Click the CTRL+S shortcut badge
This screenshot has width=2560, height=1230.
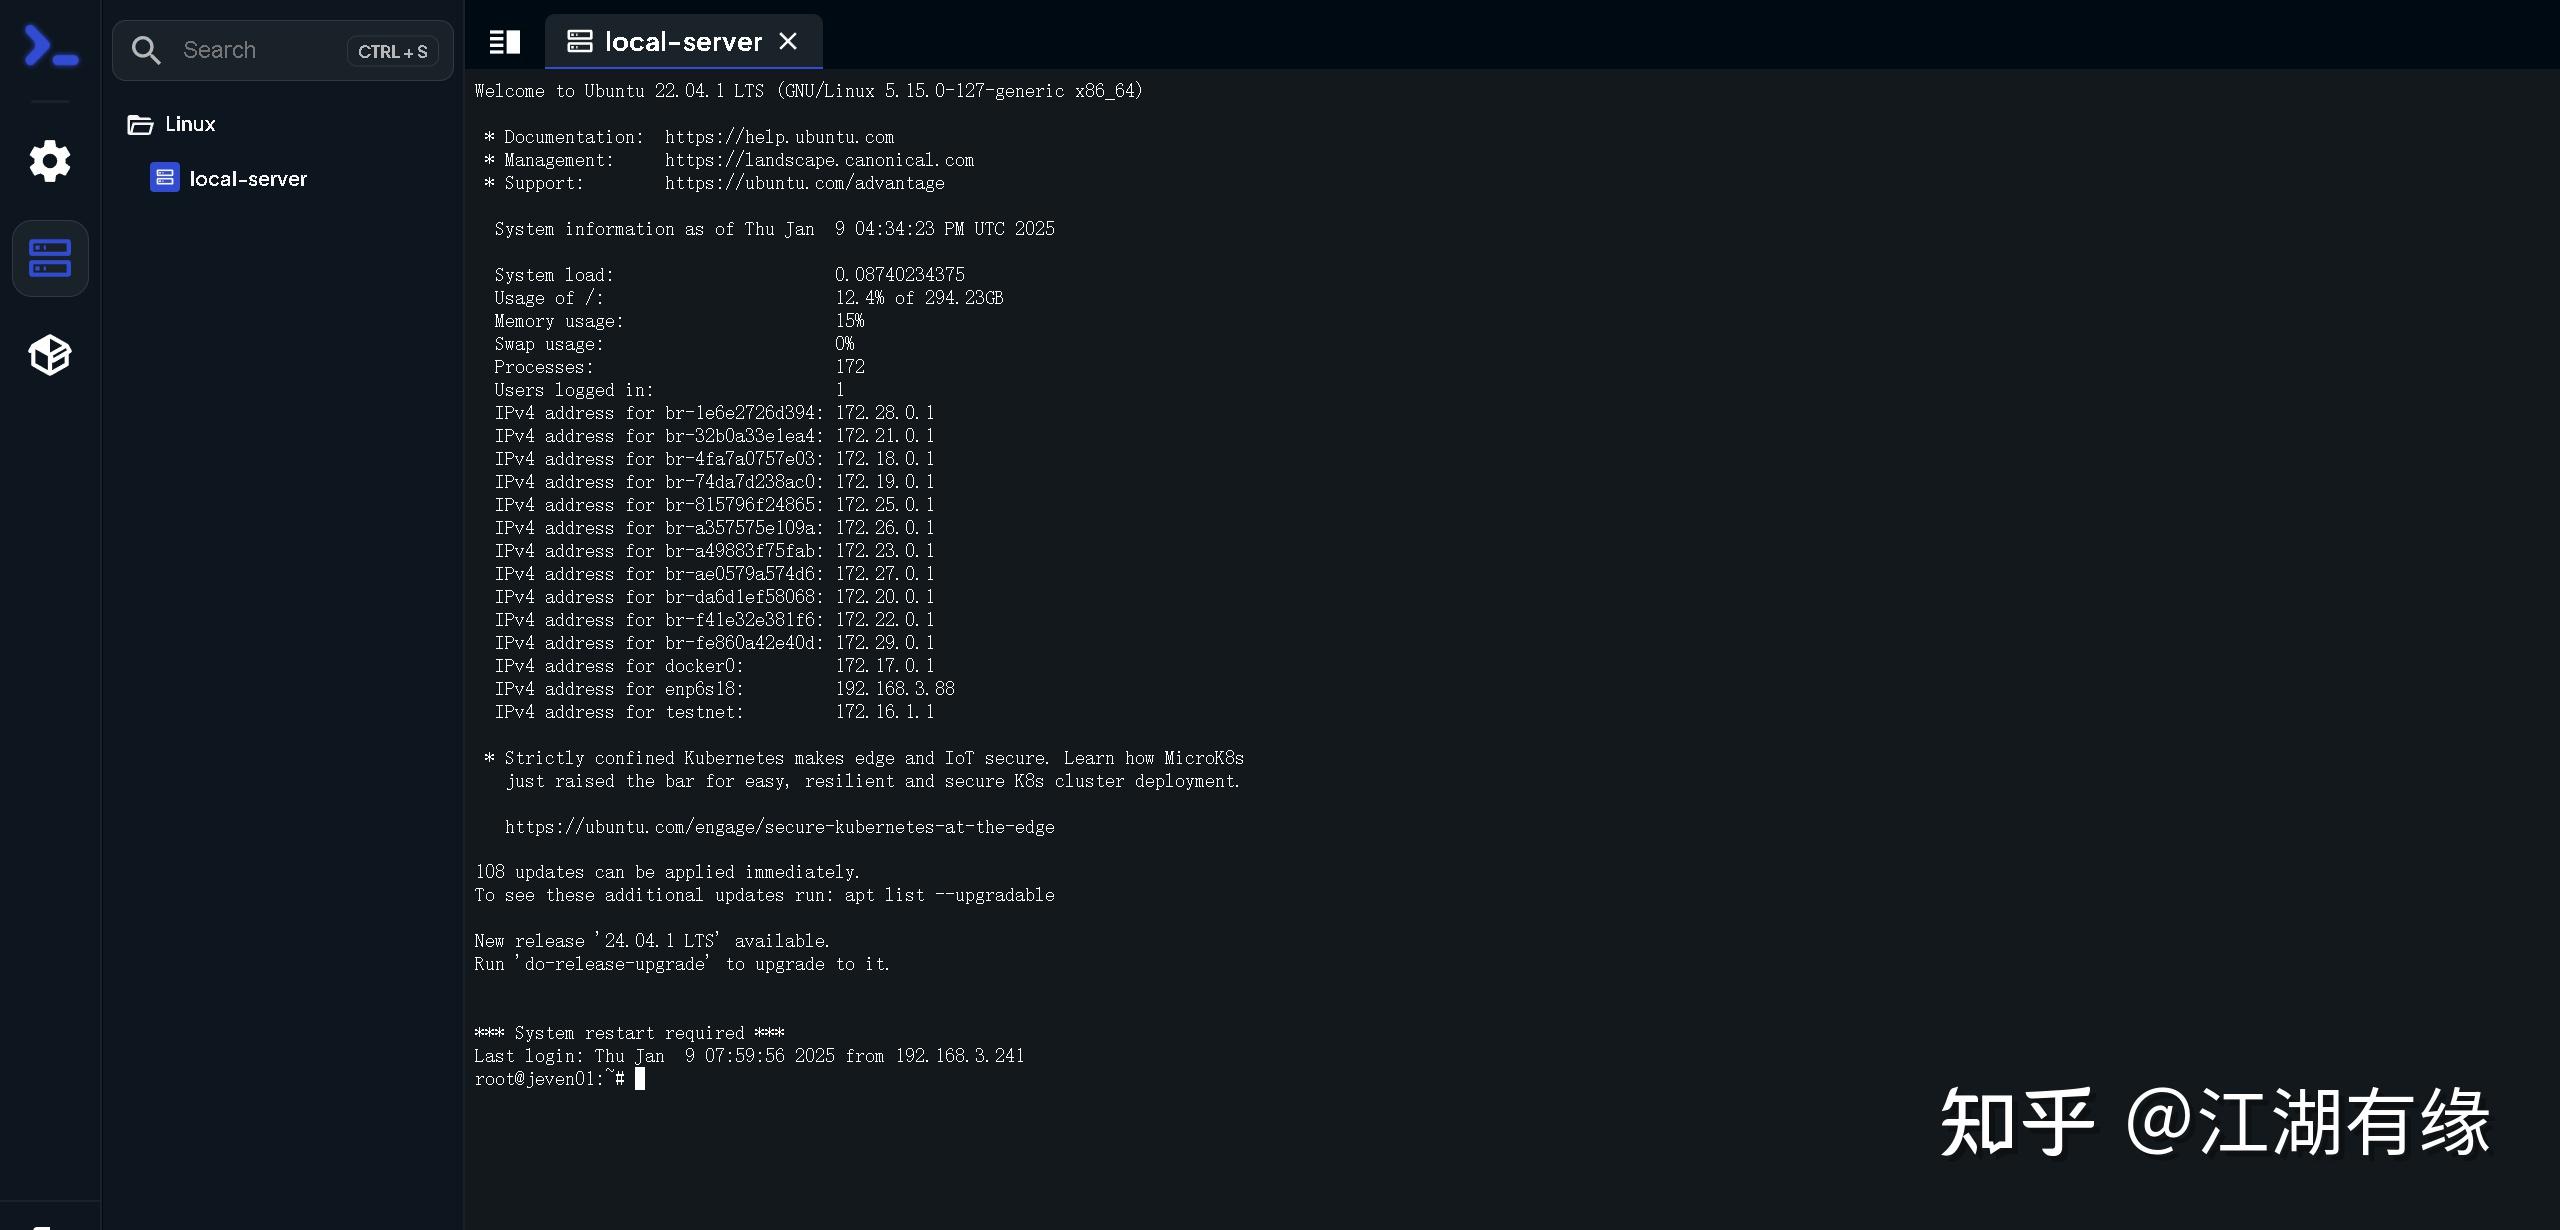tap(391, 50)
